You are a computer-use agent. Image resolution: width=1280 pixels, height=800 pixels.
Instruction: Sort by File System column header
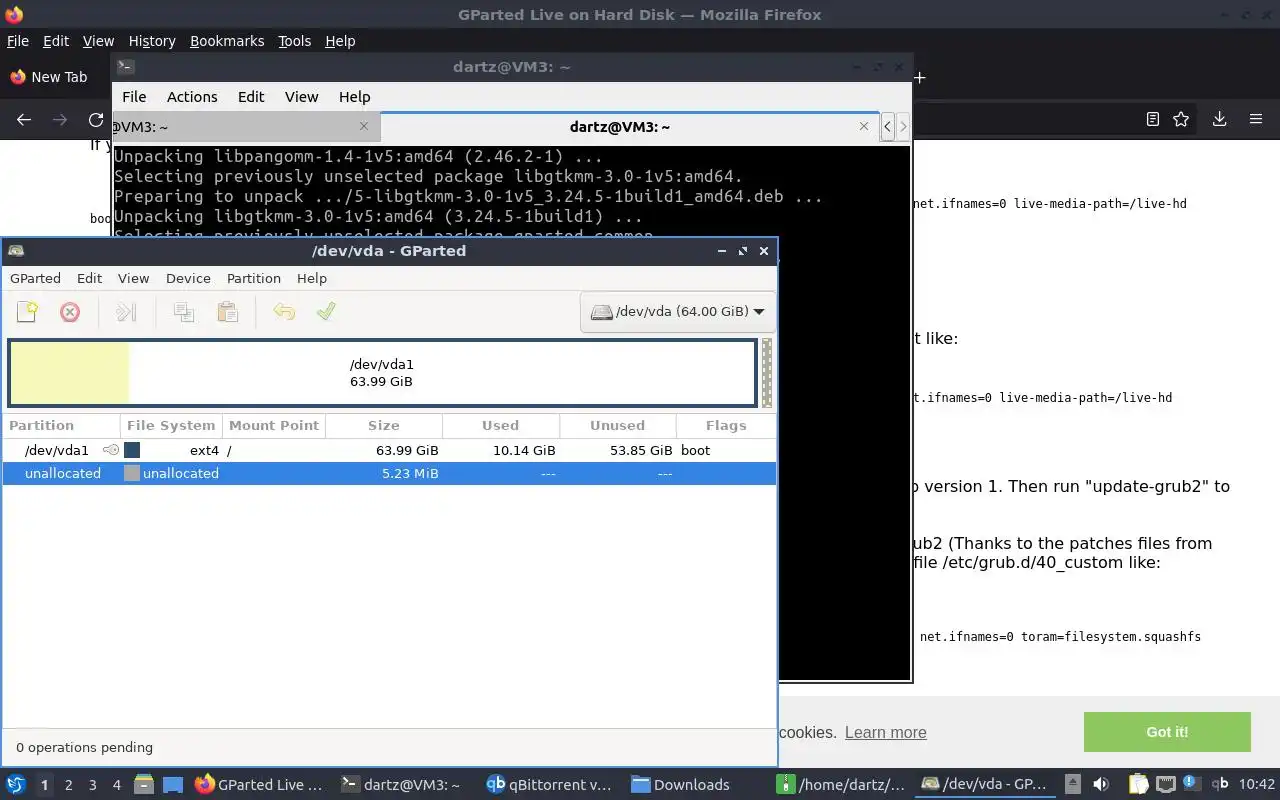[x=171, y=426]
